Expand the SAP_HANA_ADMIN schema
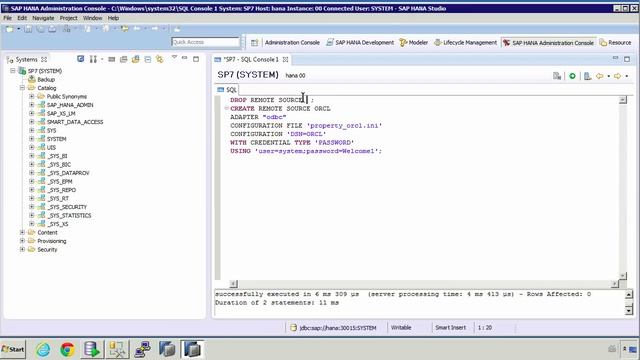The image size is (640, 360). coord(31,105)
